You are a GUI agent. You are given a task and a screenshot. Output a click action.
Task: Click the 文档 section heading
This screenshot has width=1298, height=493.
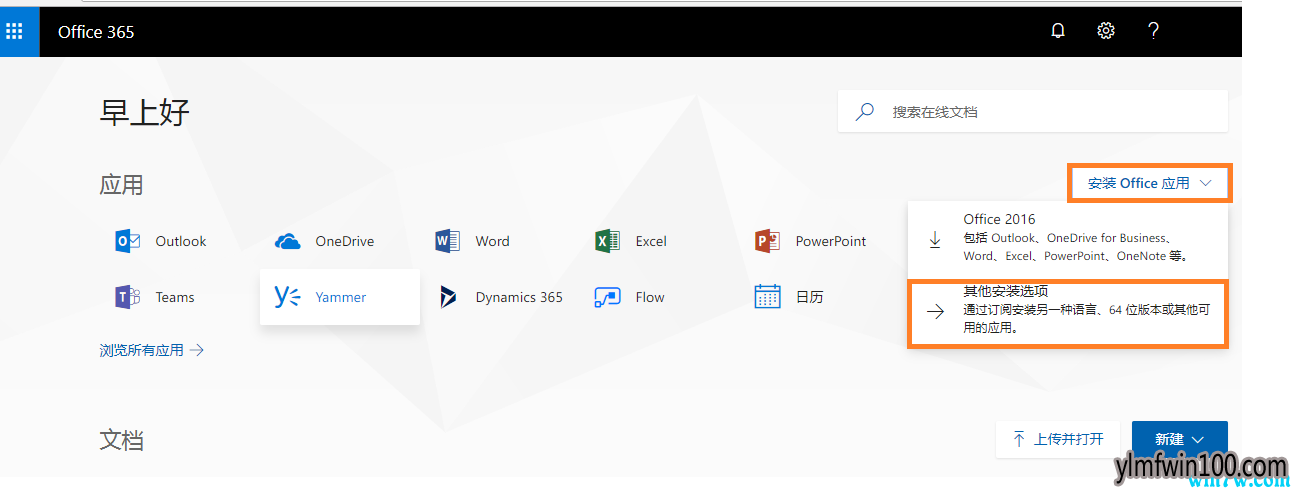pos(121,440)
